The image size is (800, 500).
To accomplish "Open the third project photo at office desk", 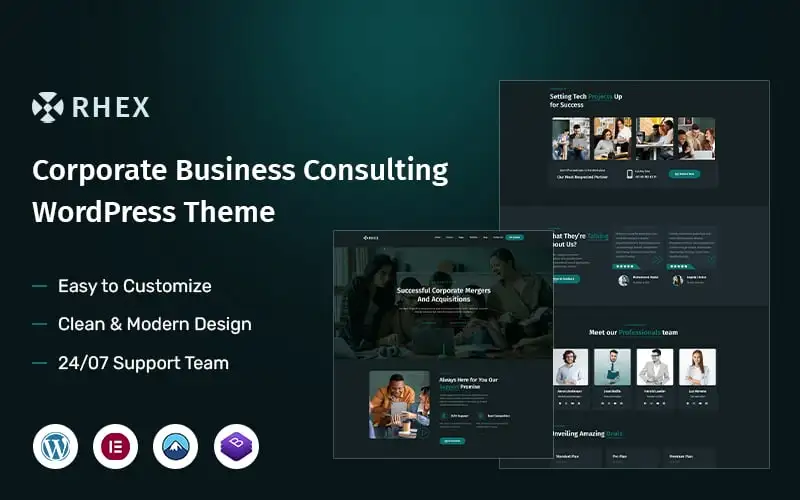I will [x=655, y=139].
